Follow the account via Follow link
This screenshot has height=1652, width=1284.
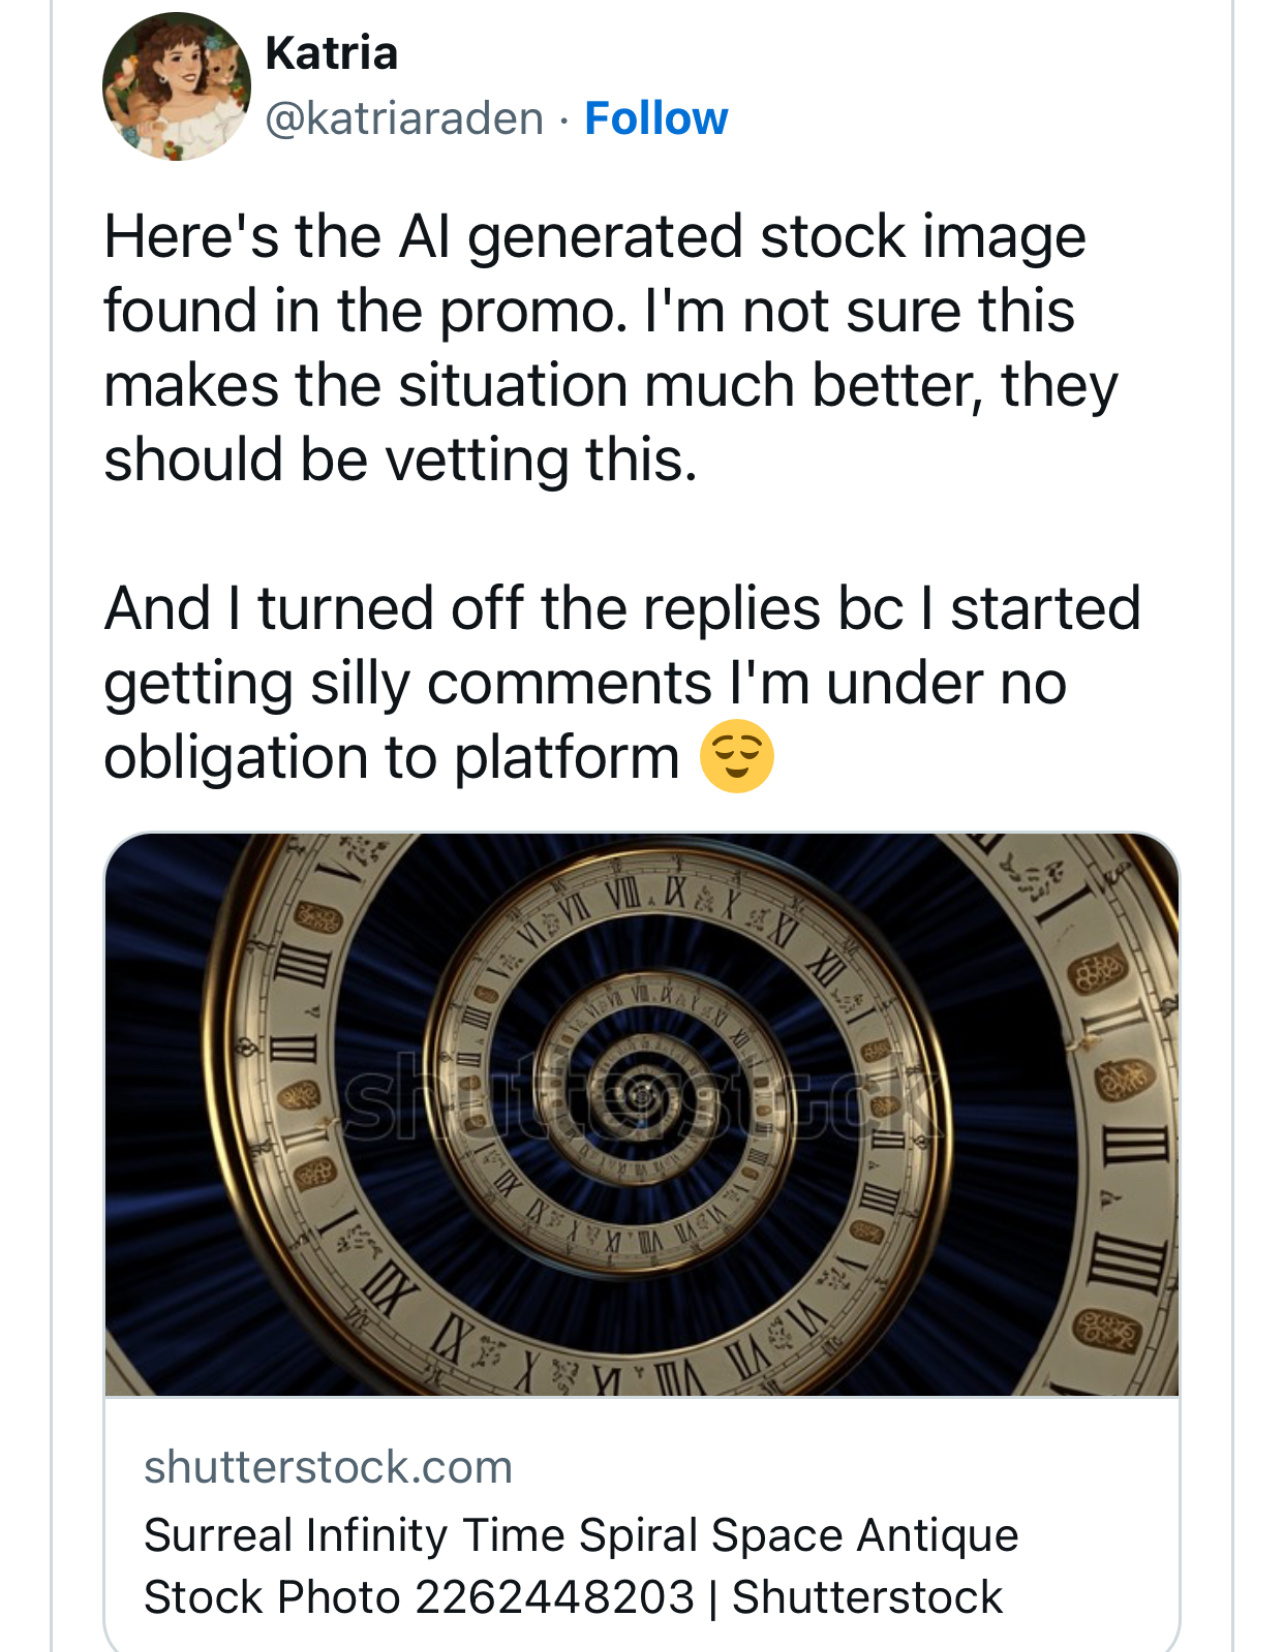656,119
